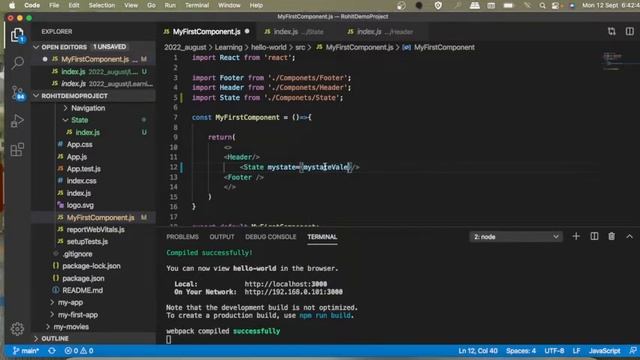Open .gitignore in the file tree
Image resolution: width=640 pixels, height=360 pixels.
[78, 254]
